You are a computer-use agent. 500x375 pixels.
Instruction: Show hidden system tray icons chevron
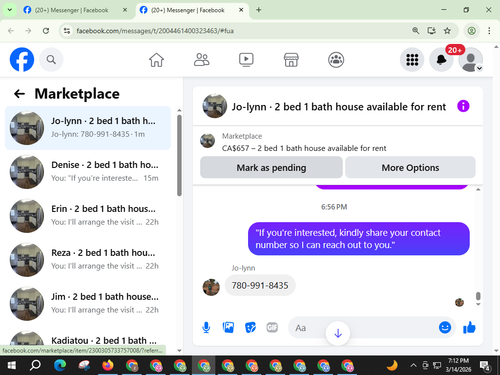tap(413, 366)
